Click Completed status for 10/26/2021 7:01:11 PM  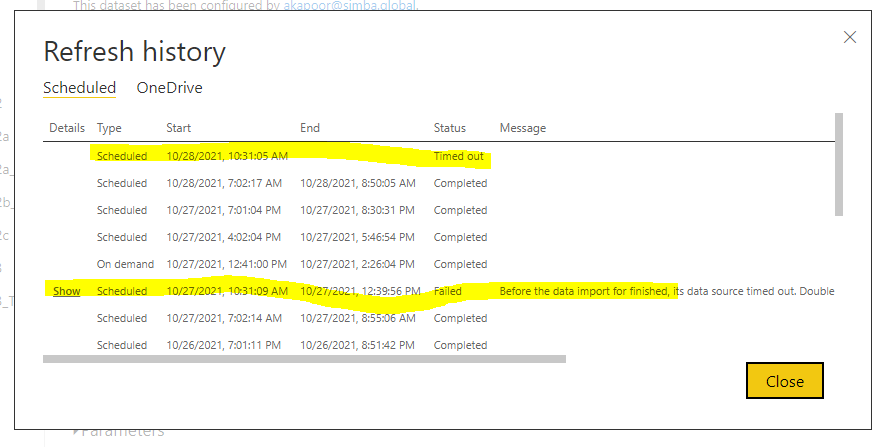[x=461, y=345]
